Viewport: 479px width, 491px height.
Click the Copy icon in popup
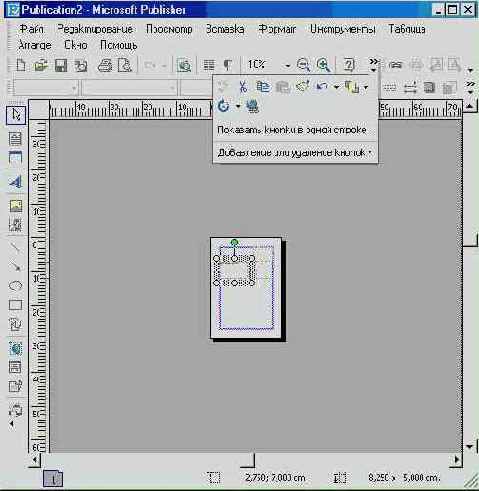click(263, 87)
